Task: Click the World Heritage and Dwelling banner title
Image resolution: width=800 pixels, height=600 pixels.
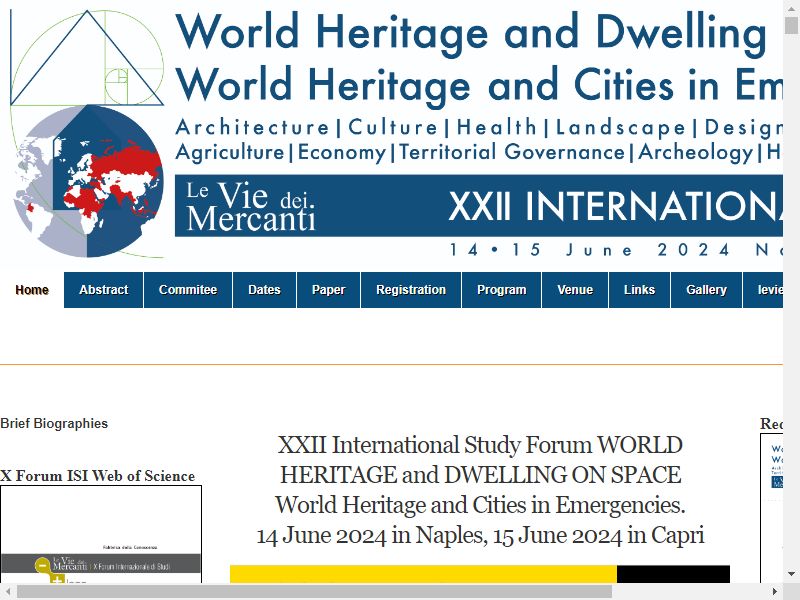Action: tap(471, 32)
